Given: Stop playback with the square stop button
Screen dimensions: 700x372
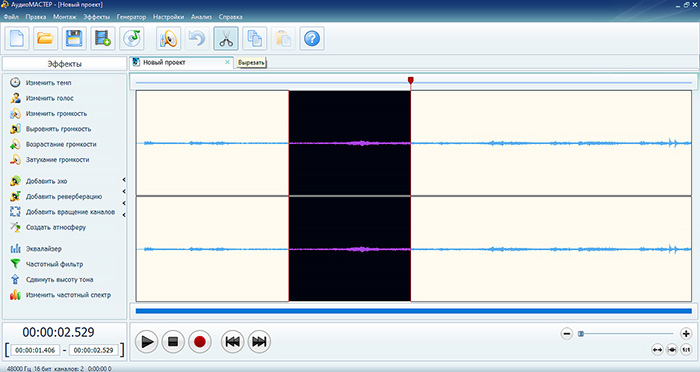Looking at the screenshot, I should click(x=173, y=342).
